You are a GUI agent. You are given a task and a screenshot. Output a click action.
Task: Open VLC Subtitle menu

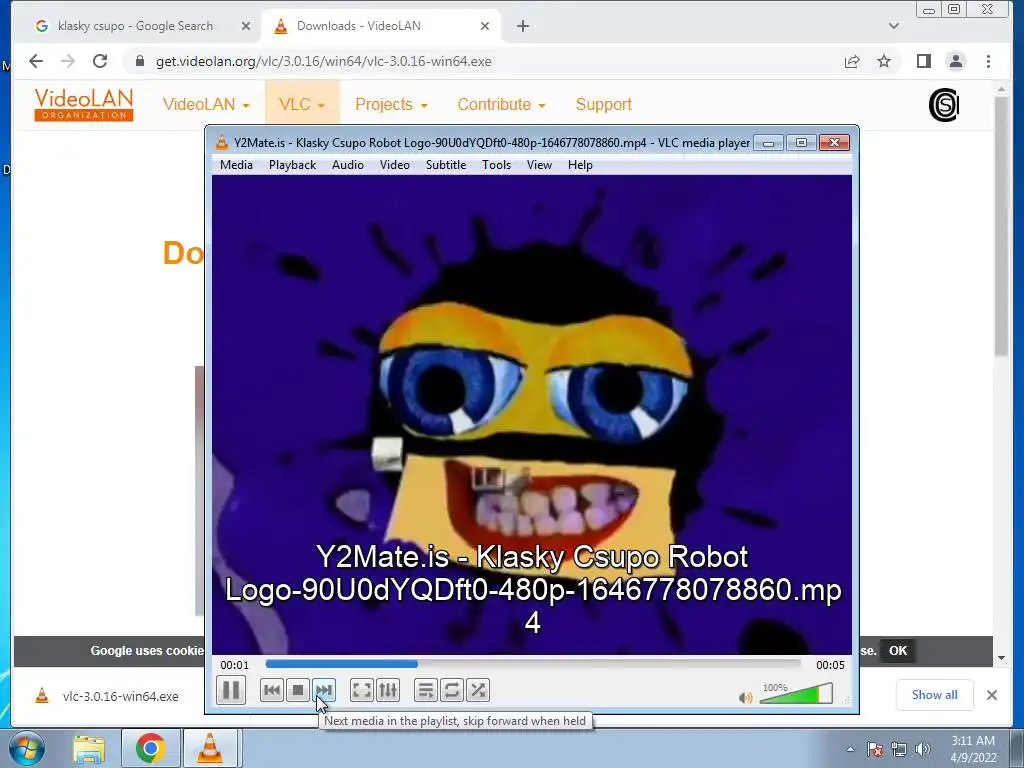446,165
